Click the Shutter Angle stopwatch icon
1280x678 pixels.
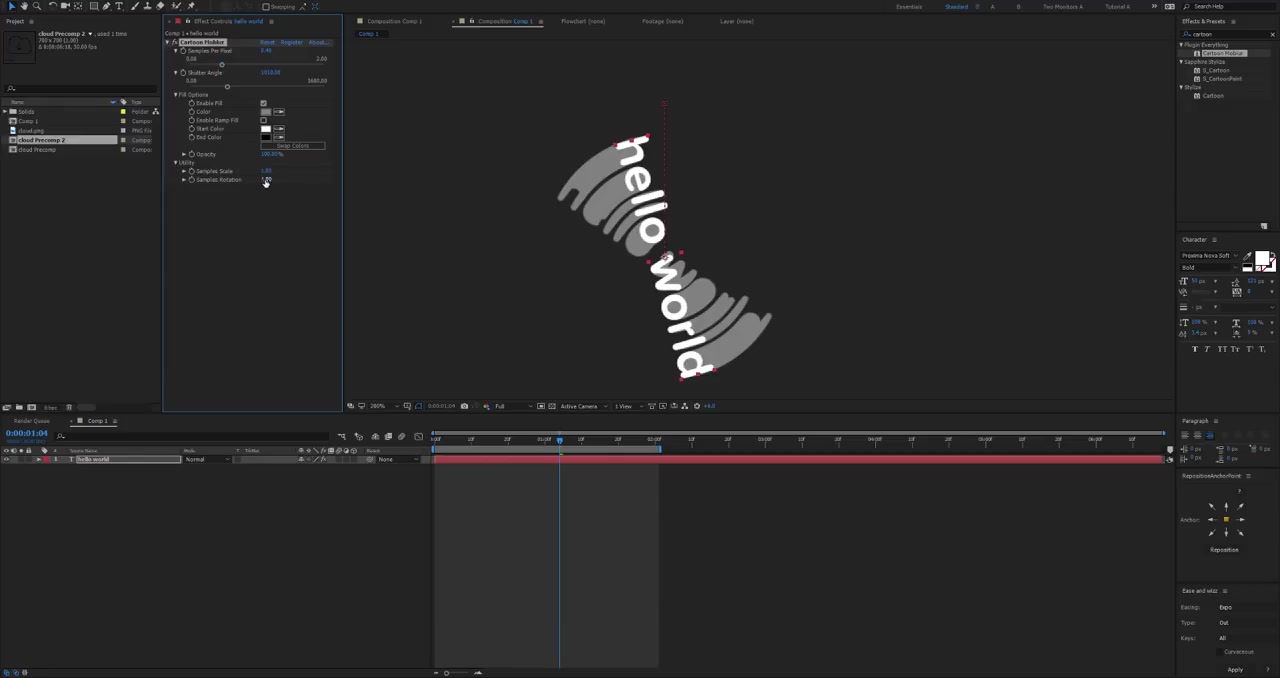click(183, 72)
